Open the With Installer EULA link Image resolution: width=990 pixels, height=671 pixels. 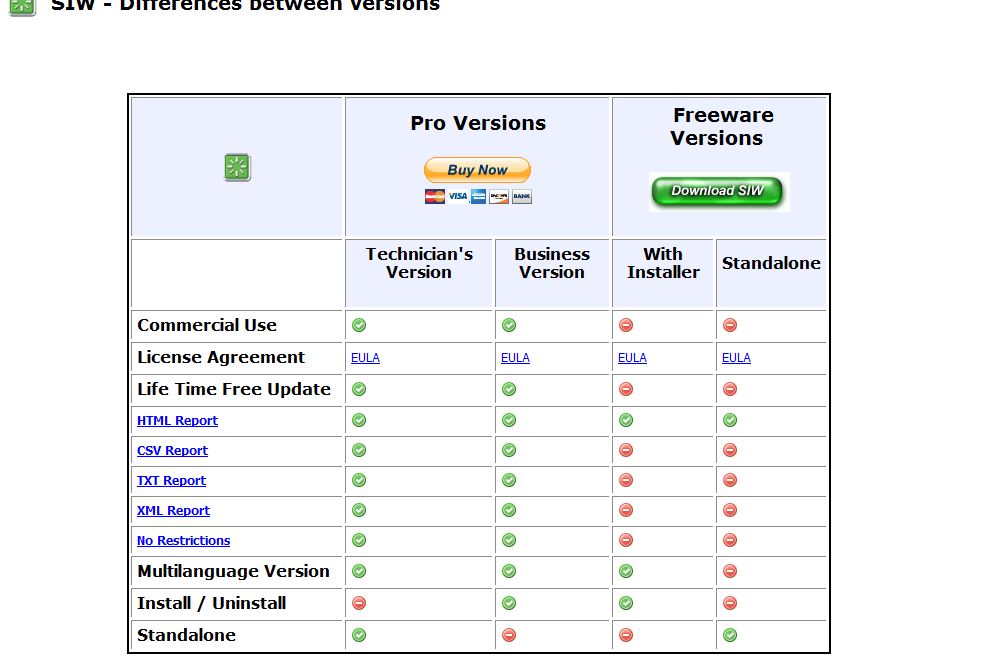tap(632, 358)
